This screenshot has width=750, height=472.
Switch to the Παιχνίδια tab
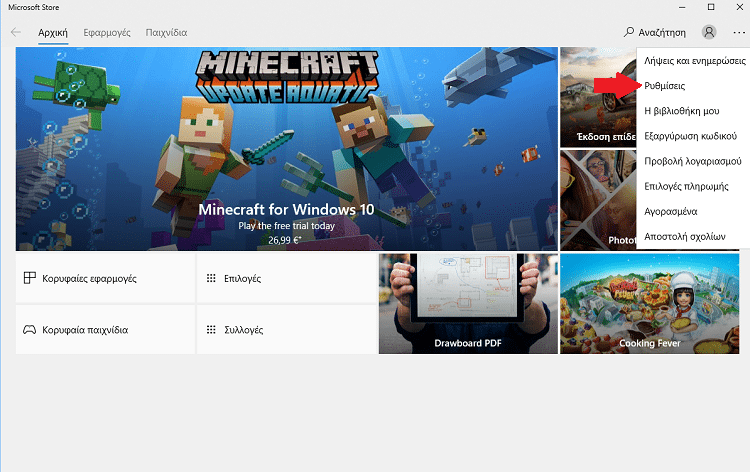click(x=166, y=33)
